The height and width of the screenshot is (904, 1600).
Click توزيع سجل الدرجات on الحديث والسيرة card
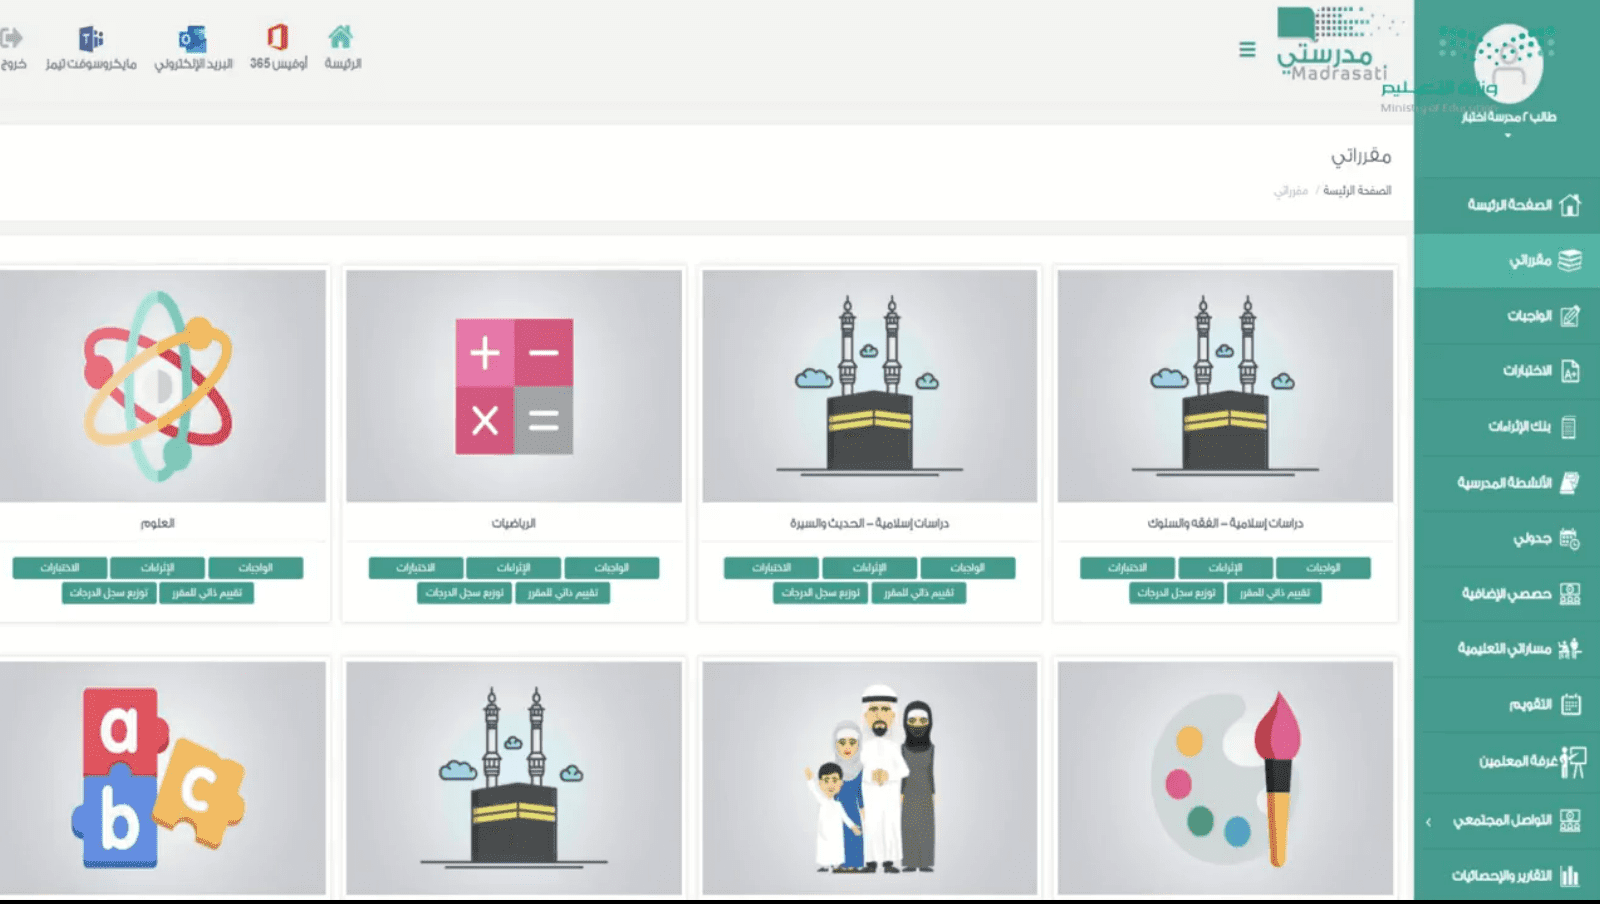(821, 593)
